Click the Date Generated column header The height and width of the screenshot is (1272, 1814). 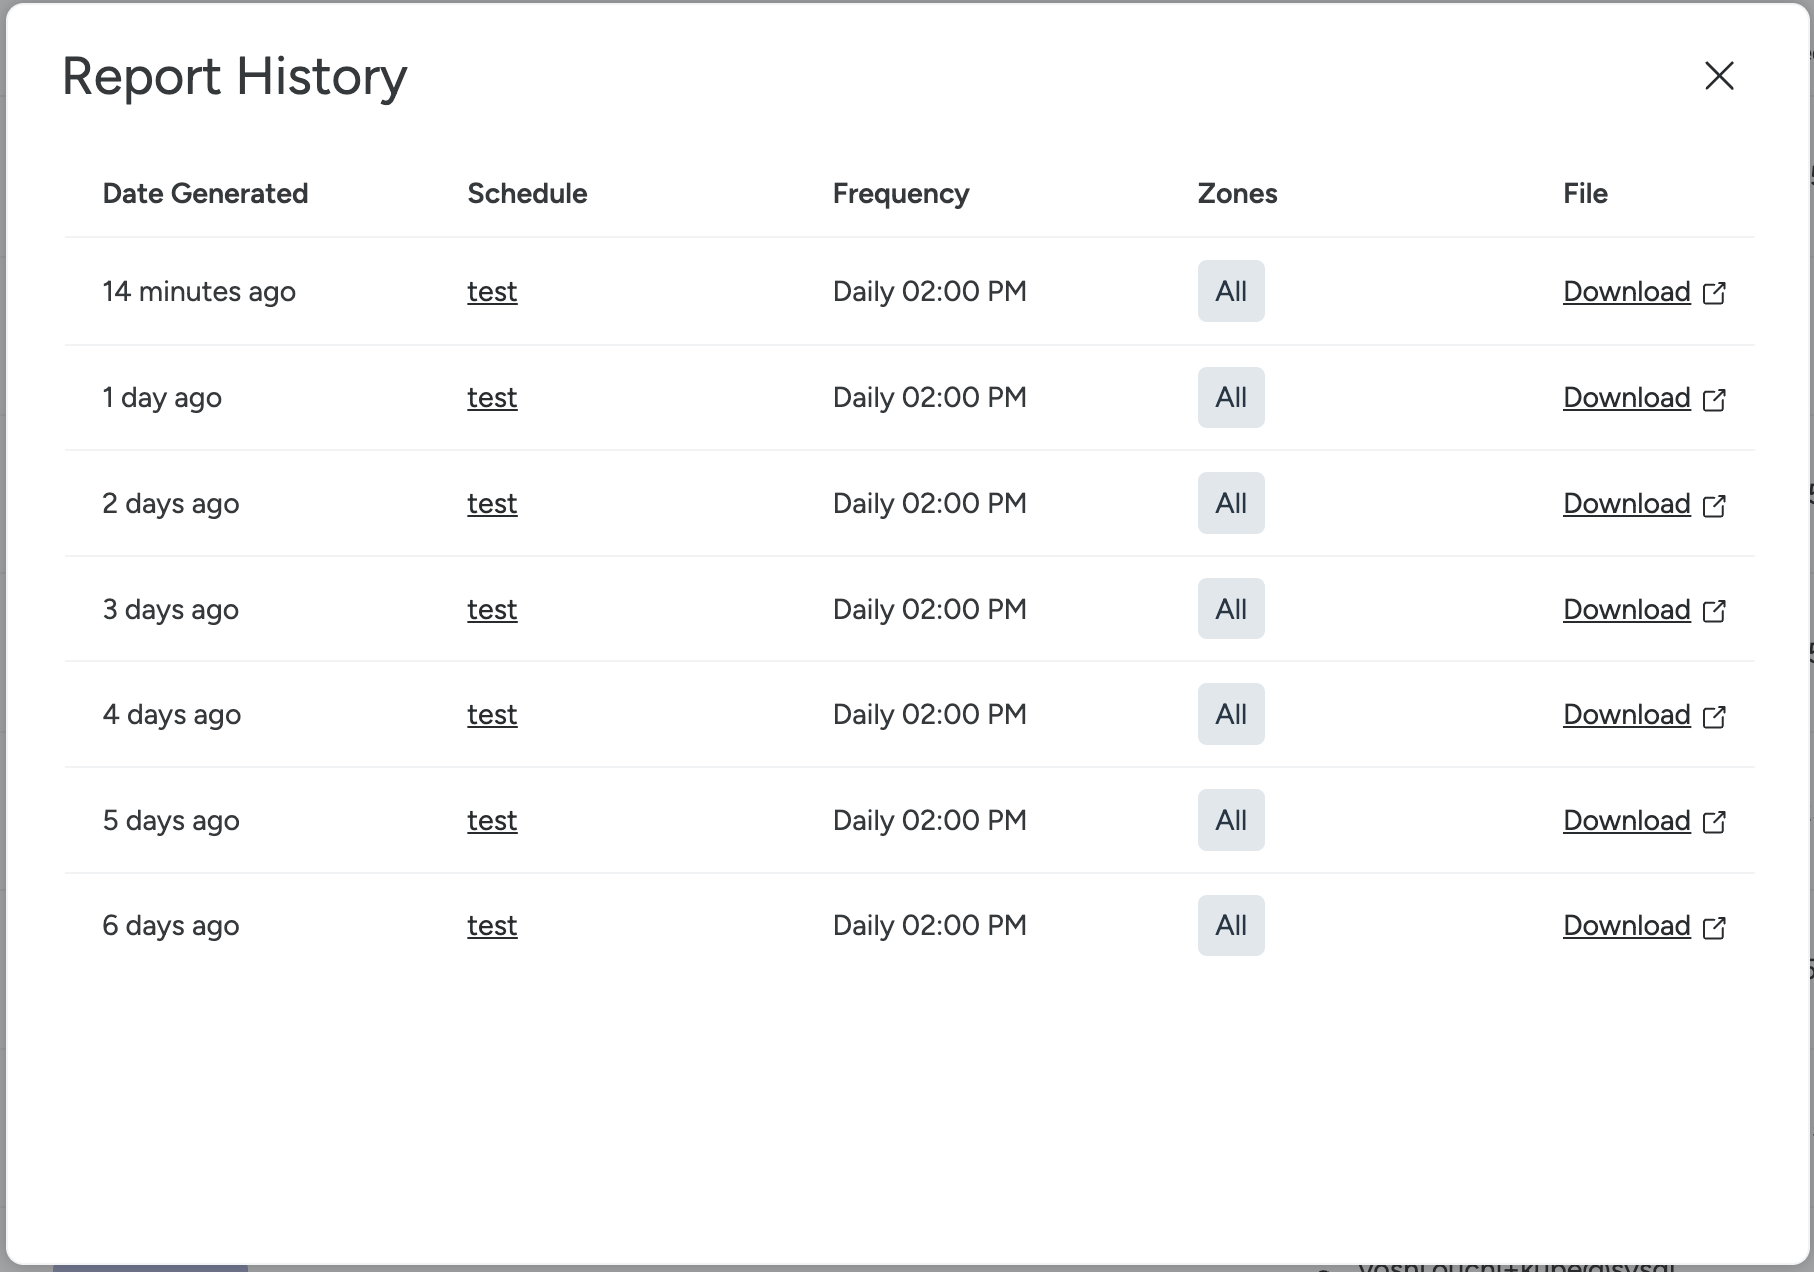(205, 193)
